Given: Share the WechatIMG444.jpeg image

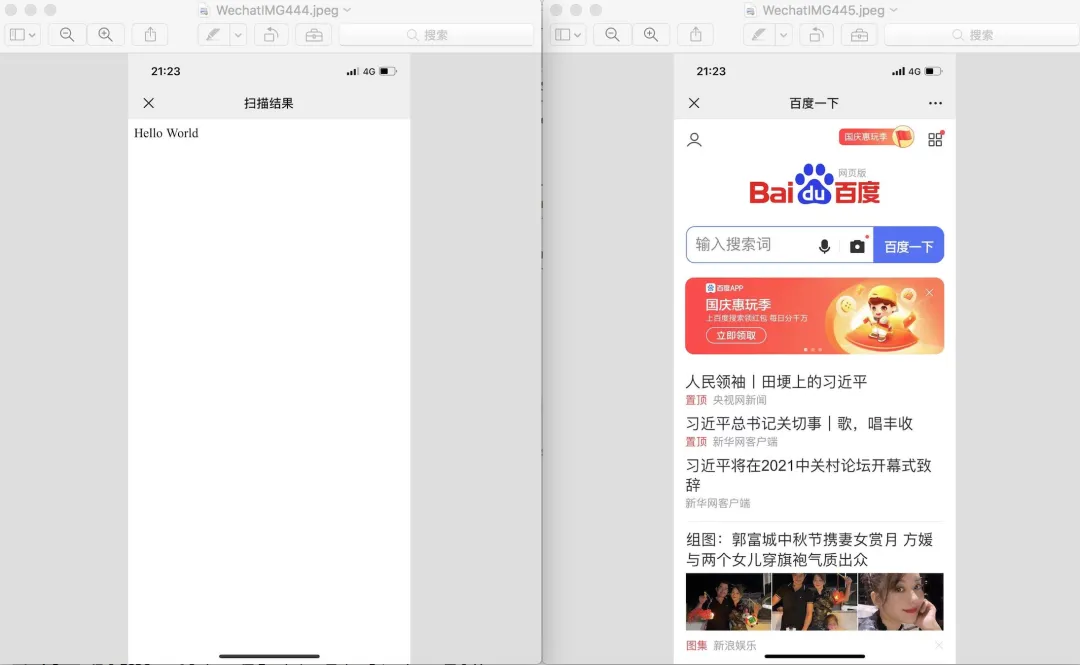Looking at the screenshot, I should click(x=150, y=34).
